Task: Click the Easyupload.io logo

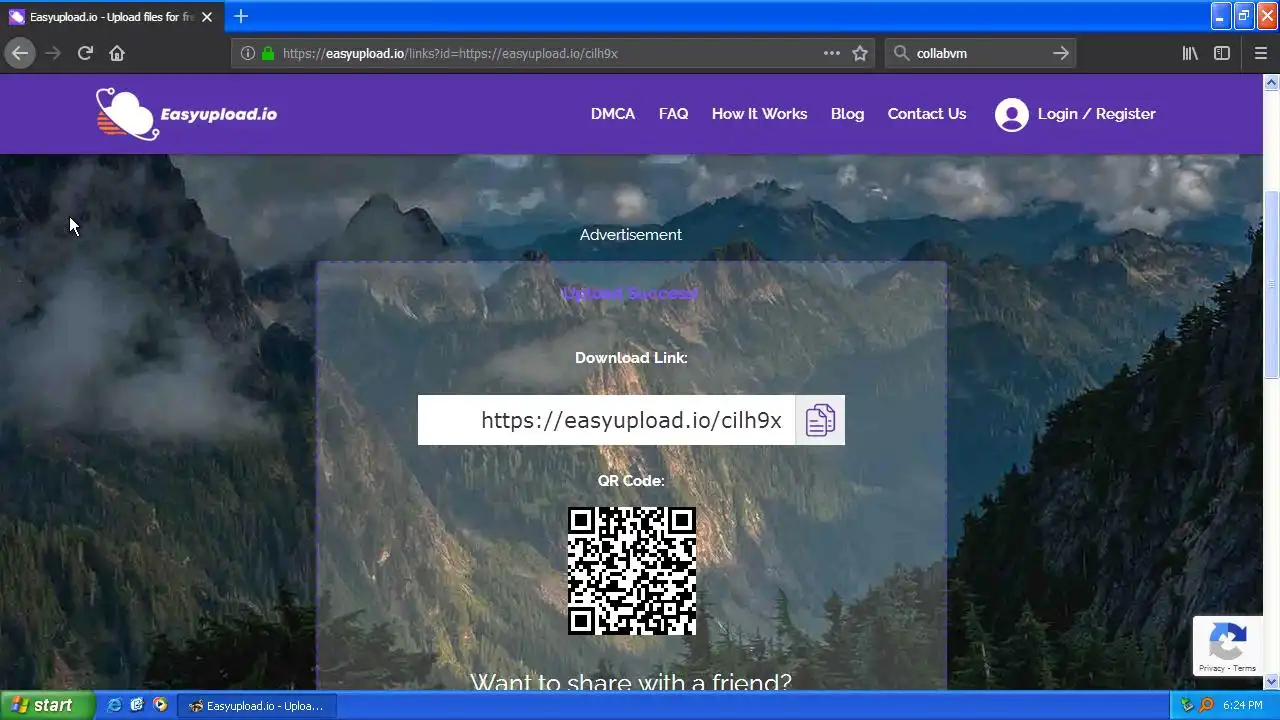Action: 187,113
